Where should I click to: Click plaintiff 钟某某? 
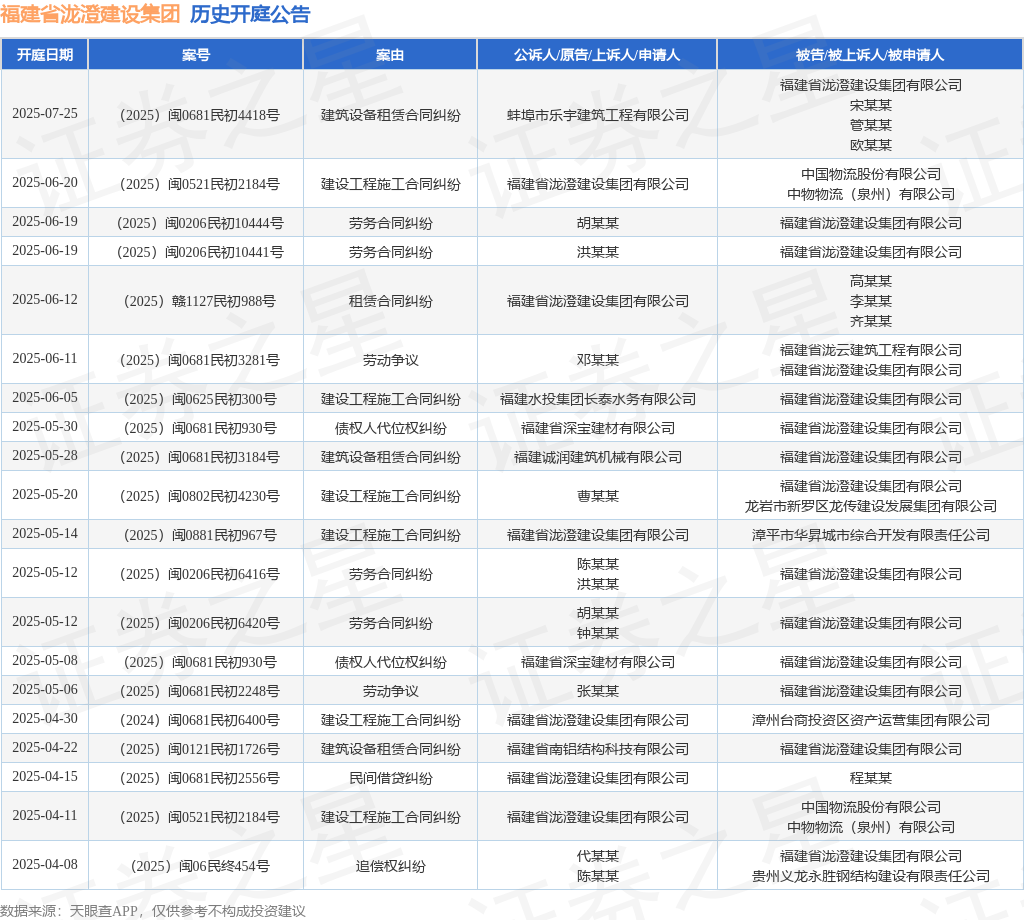[598, 633]
